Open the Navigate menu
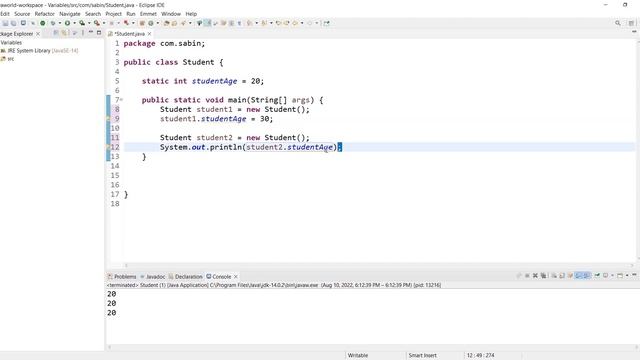The width and height of the screenshot is (640, 360). tap(70, 14)
